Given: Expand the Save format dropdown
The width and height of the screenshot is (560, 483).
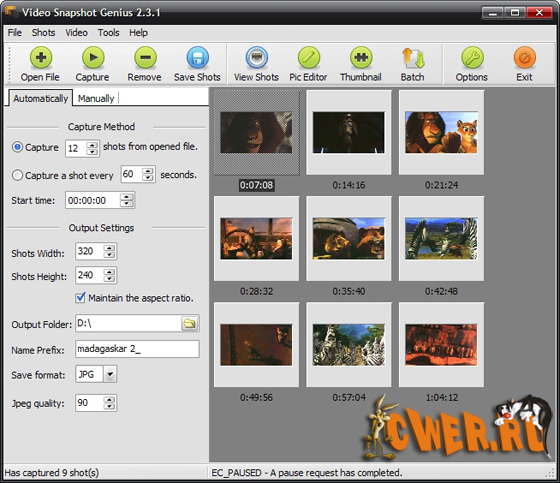Looking at the screenshot, I should pos(110,374).
